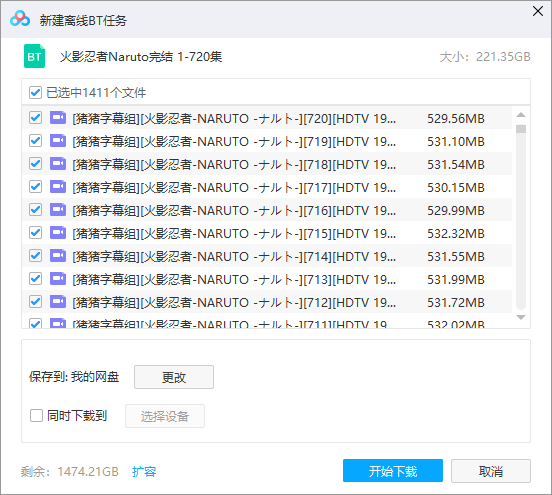Select the episode [717] file name
Viewport: 552px width, 495px height.
tap(234, 188)
